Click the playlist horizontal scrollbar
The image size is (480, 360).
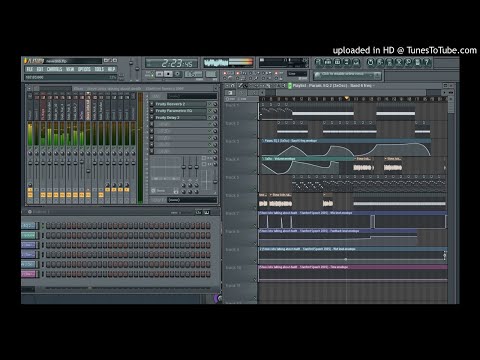(x=351, y=92)
